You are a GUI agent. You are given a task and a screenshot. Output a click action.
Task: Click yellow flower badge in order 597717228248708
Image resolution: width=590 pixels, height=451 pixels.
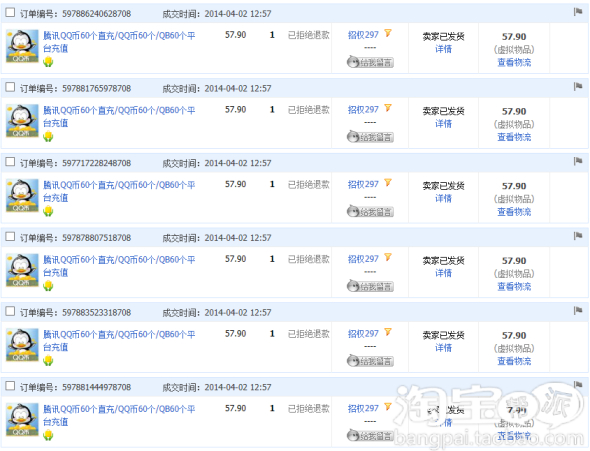click(x=48, y=211)
